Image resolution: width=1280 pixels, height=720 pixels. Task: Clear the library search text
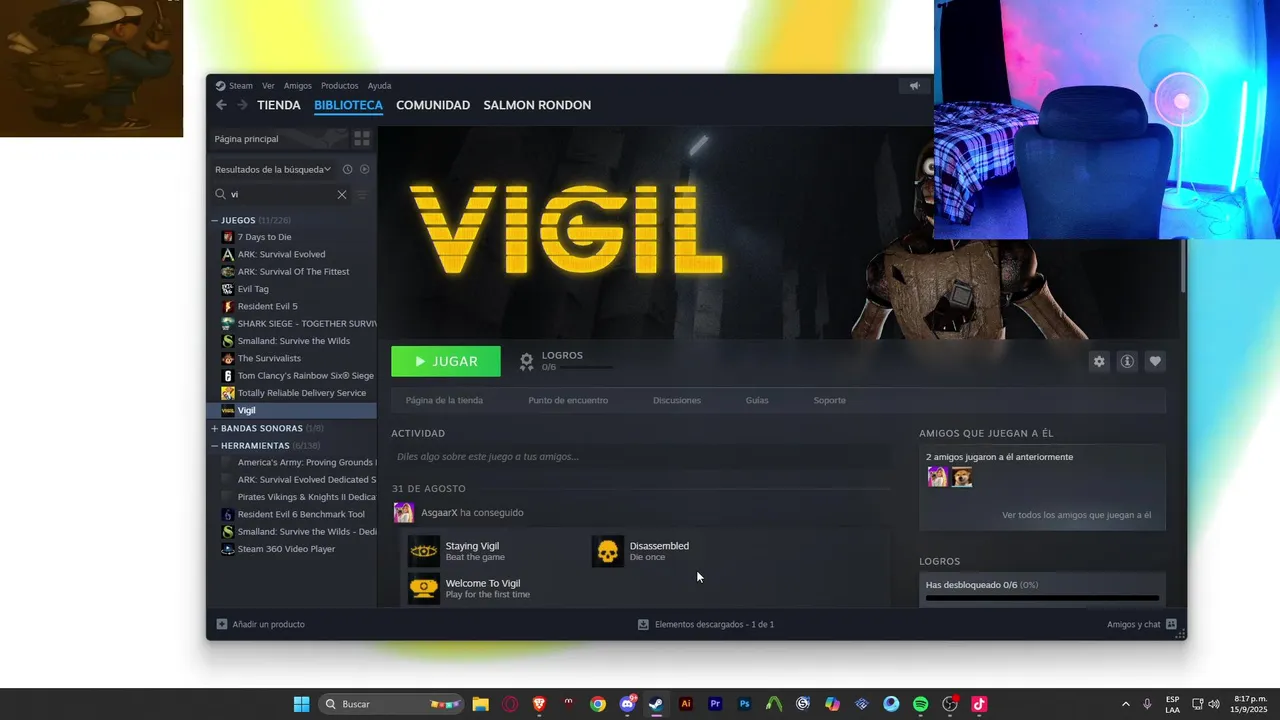click(342, 195)
